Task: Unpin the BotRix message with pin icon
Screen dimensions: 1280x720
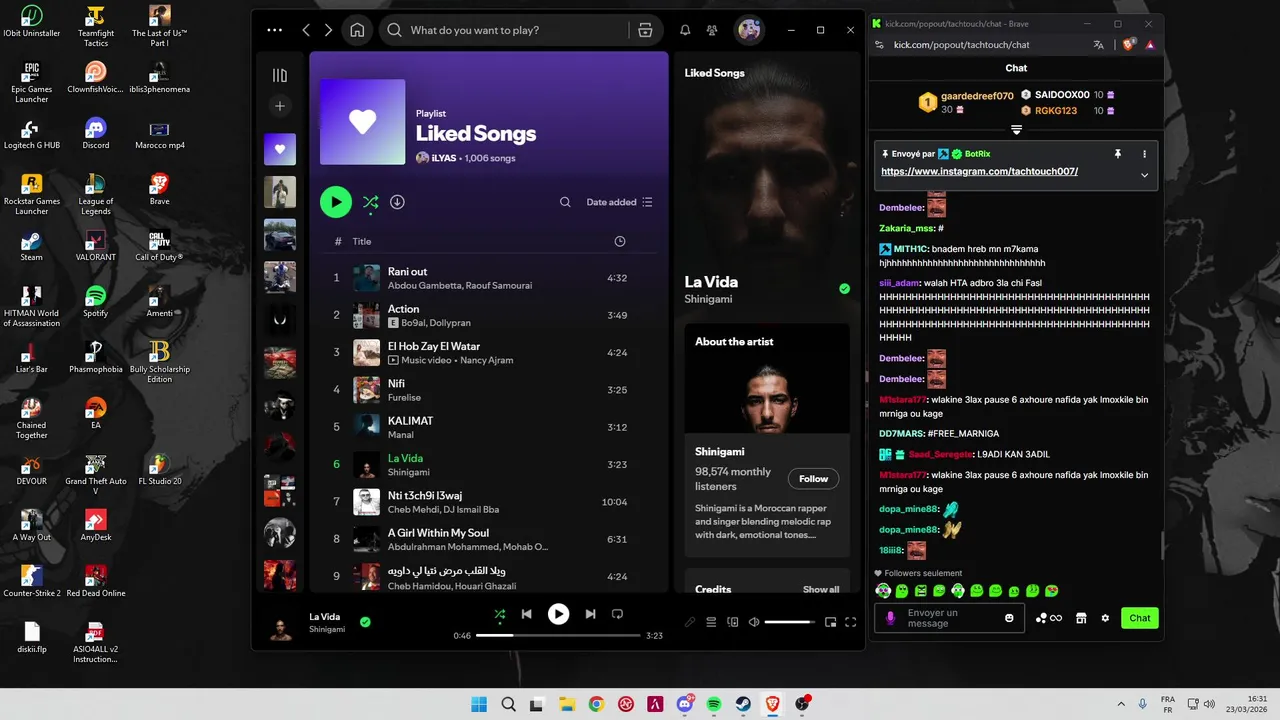Action: [1118, 154]
